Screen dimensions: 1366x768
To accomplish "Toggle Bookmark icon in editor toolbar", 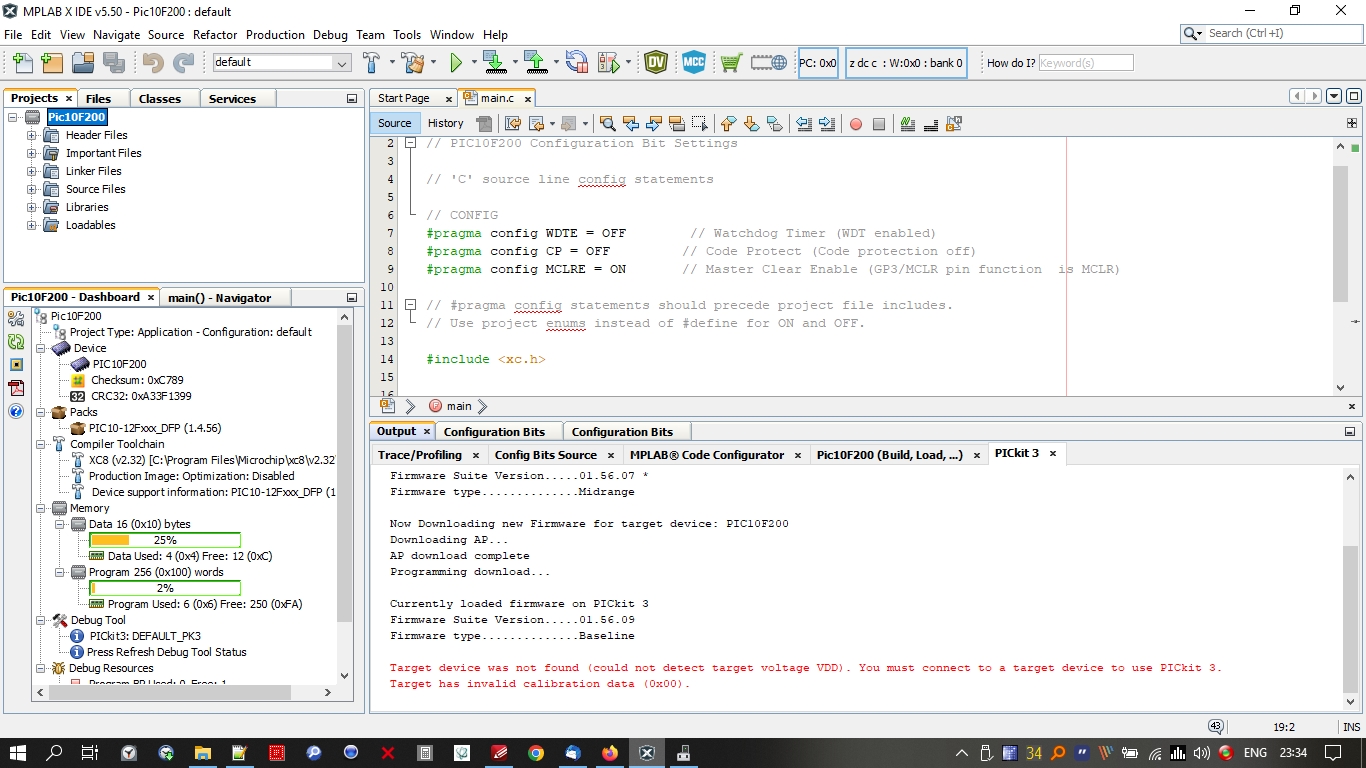I will [774, 124].
